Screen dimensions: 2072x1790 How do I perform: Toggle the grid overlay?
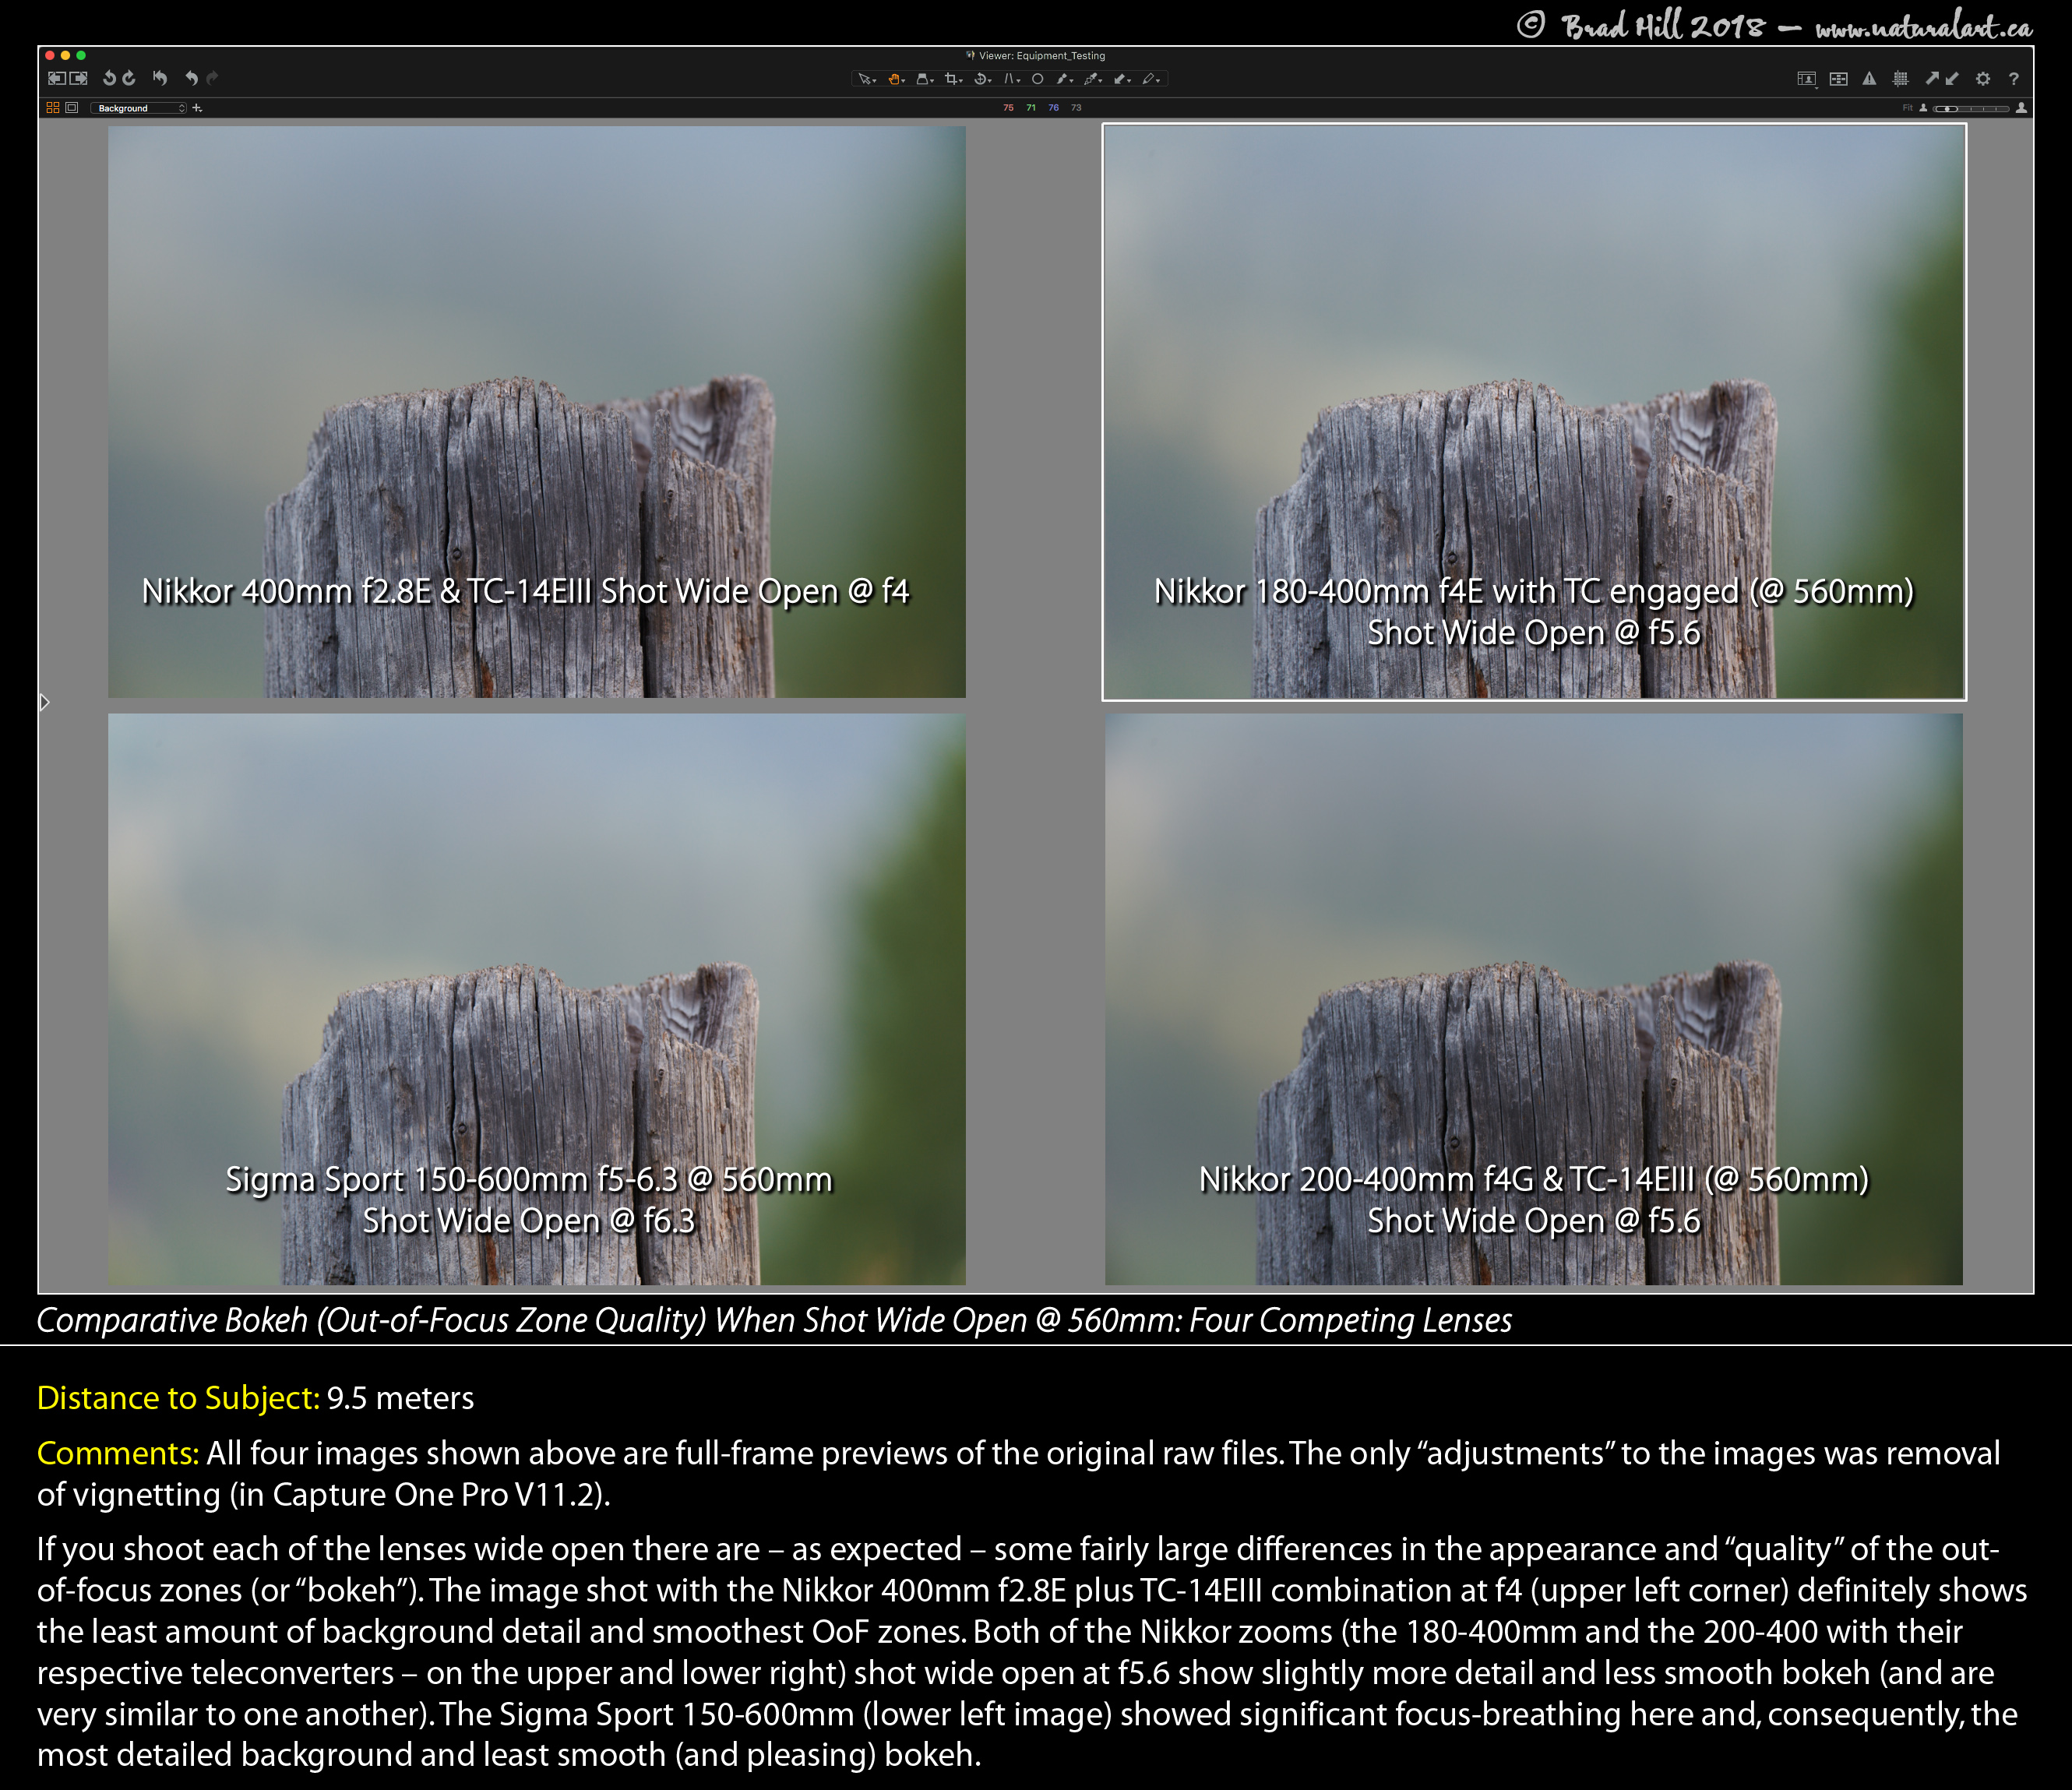1900,79
